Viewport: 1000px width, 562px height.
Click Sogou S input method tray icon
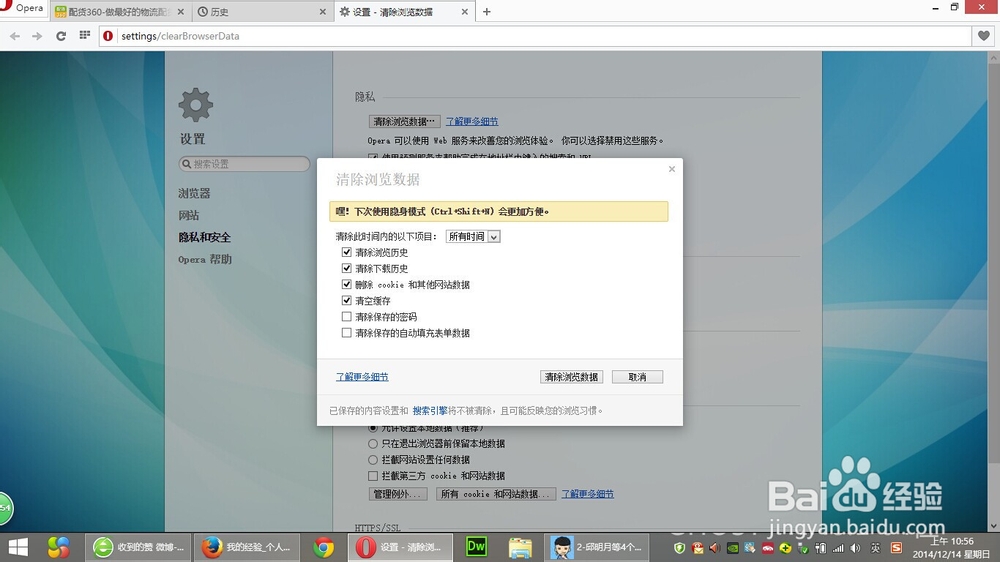tap(896, 548)
